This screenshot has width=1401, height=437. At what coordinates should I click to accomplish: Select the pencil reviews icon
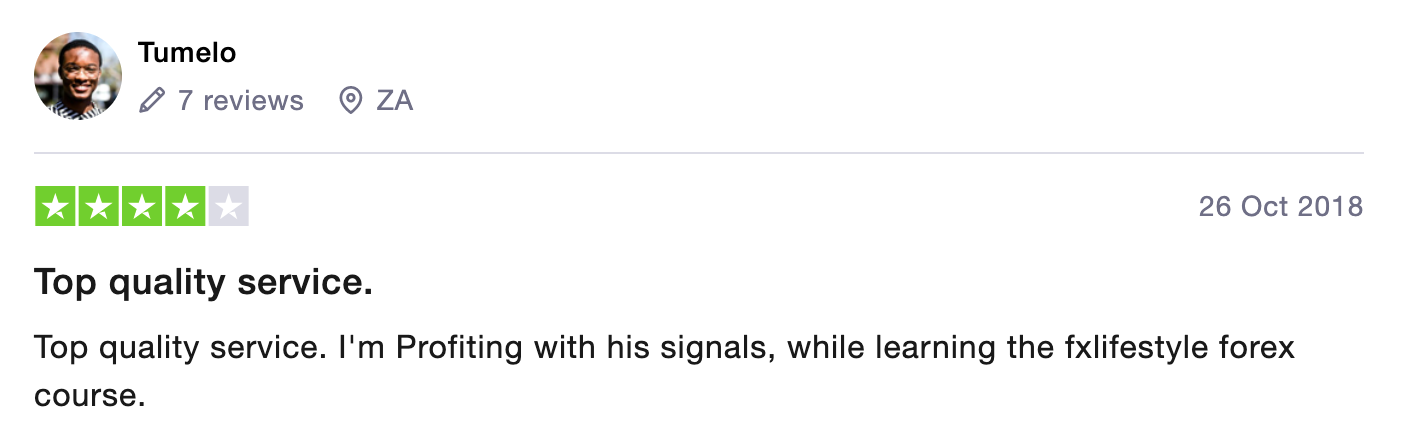(152, 100)
